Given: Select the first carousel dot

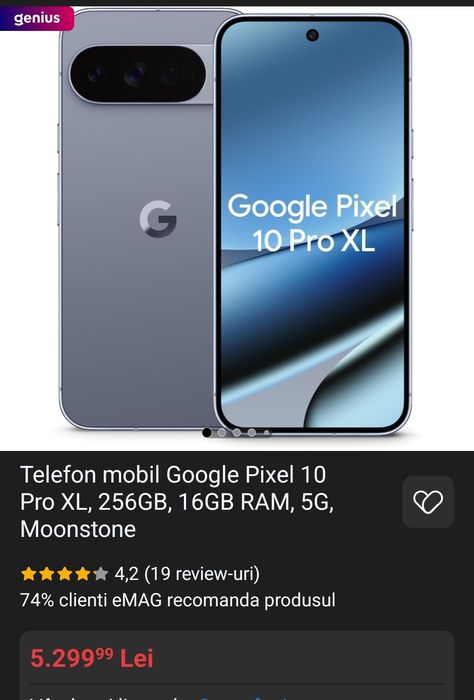Looking at the screenshot, I should [207, 432].
